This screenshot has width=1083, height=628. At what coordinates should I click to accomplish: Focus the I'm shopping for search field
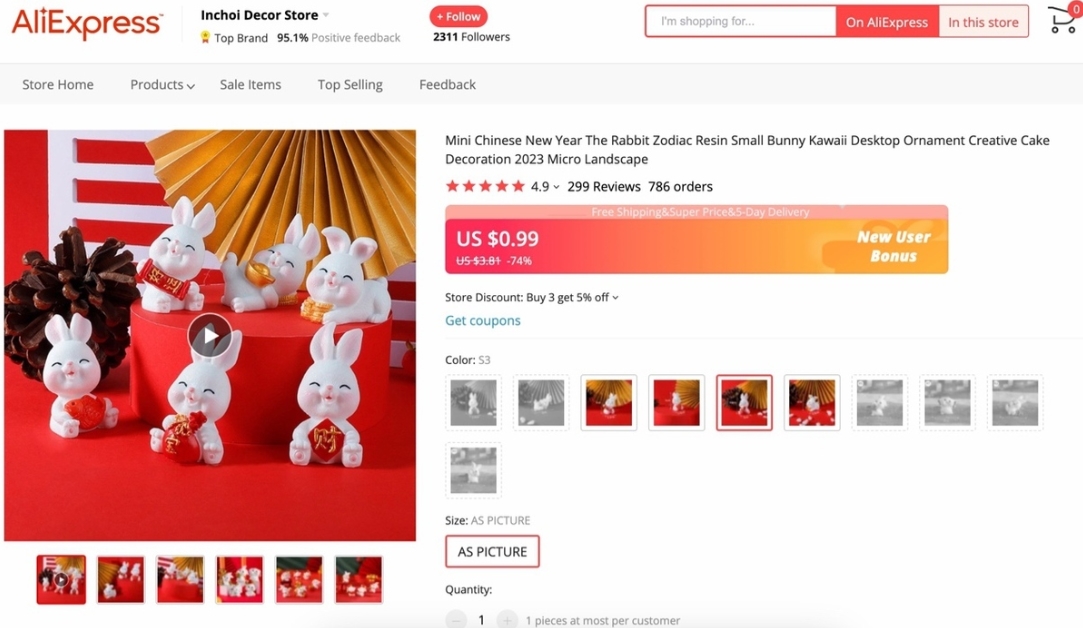click(x=740, y=21)
